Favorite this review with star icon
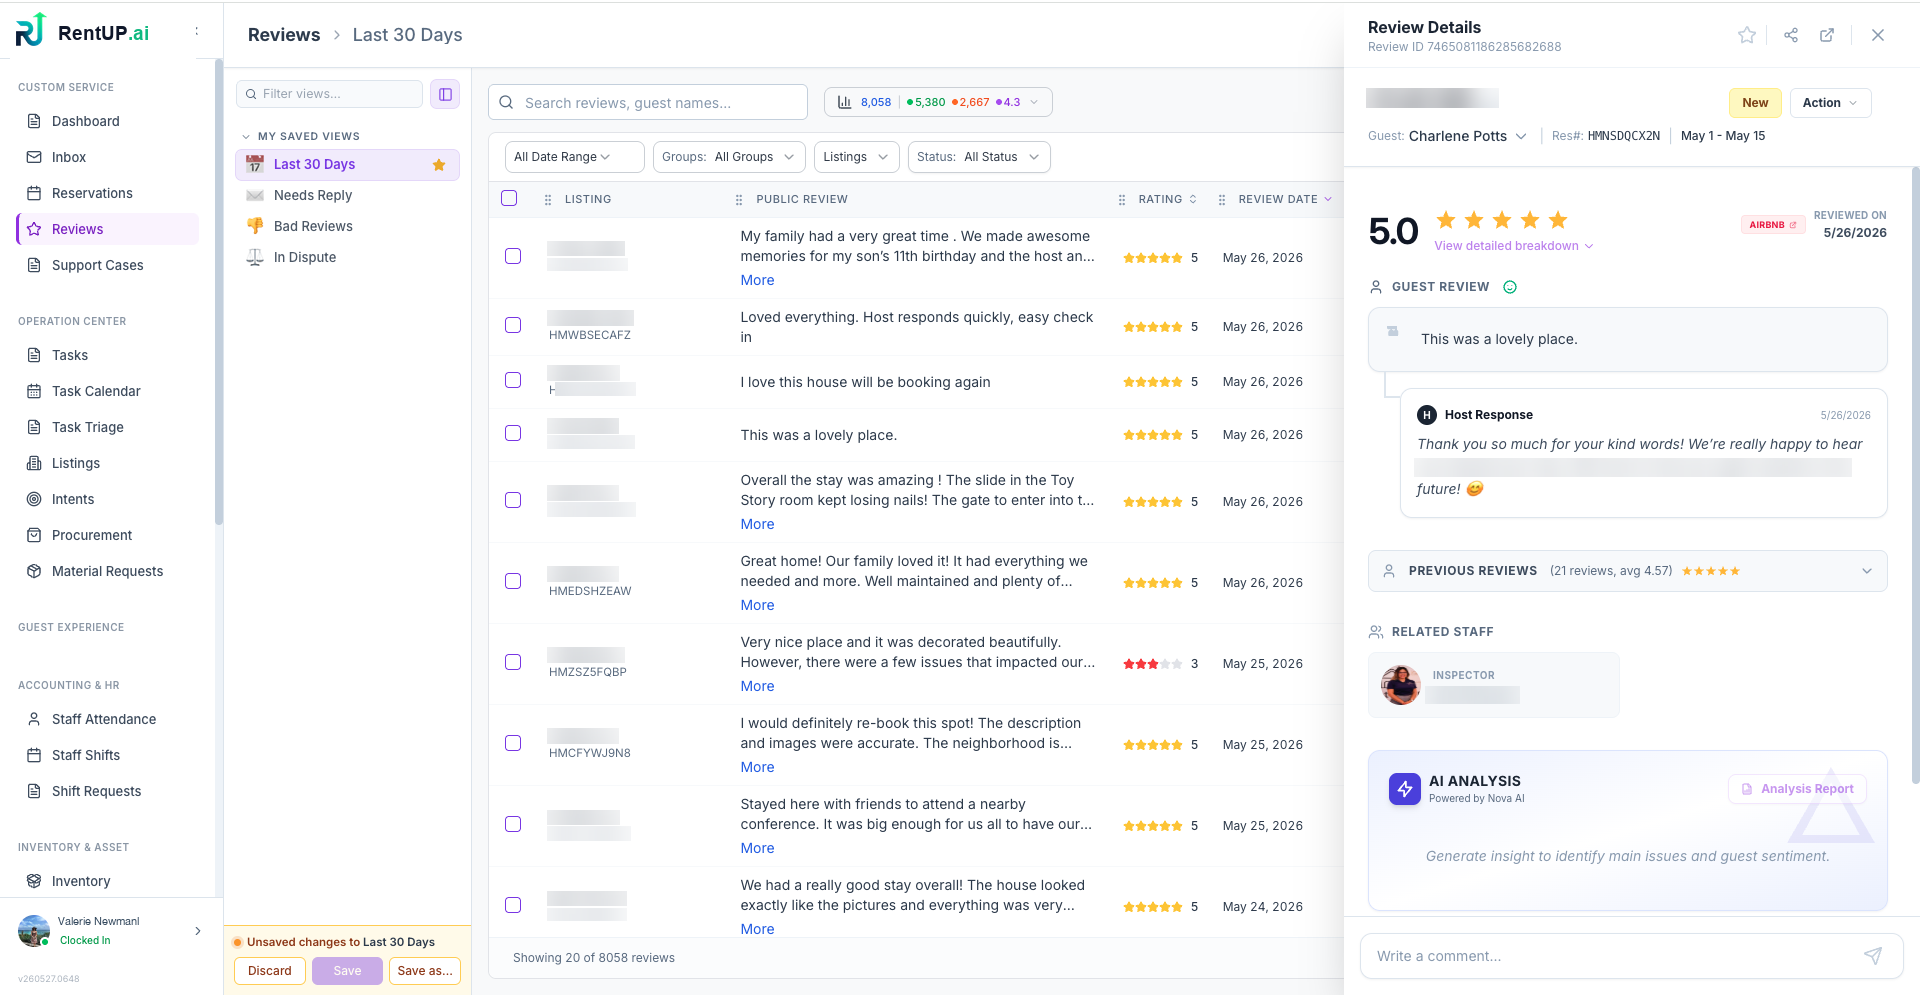The width and height of the screenshot is (1920, 995). (x=1747, y=35)
